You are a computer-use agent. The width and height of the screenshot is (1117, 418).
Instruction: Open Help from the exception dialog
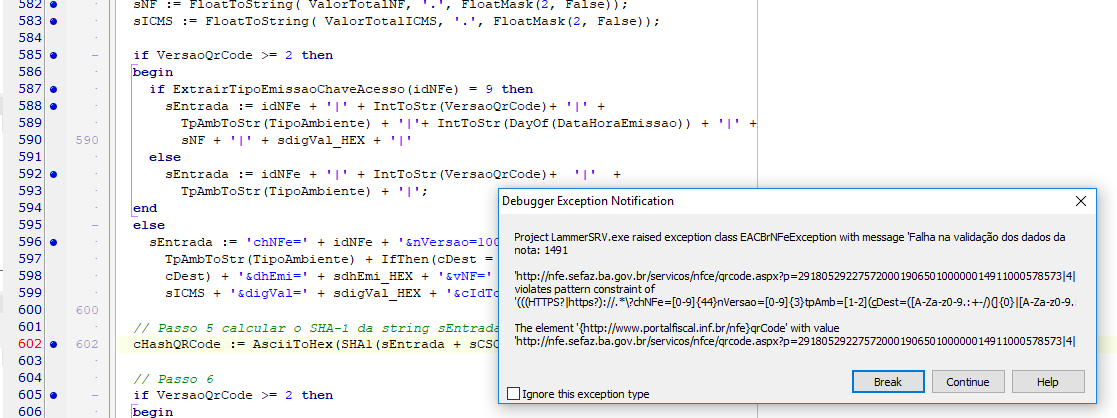pos(1047,382)
